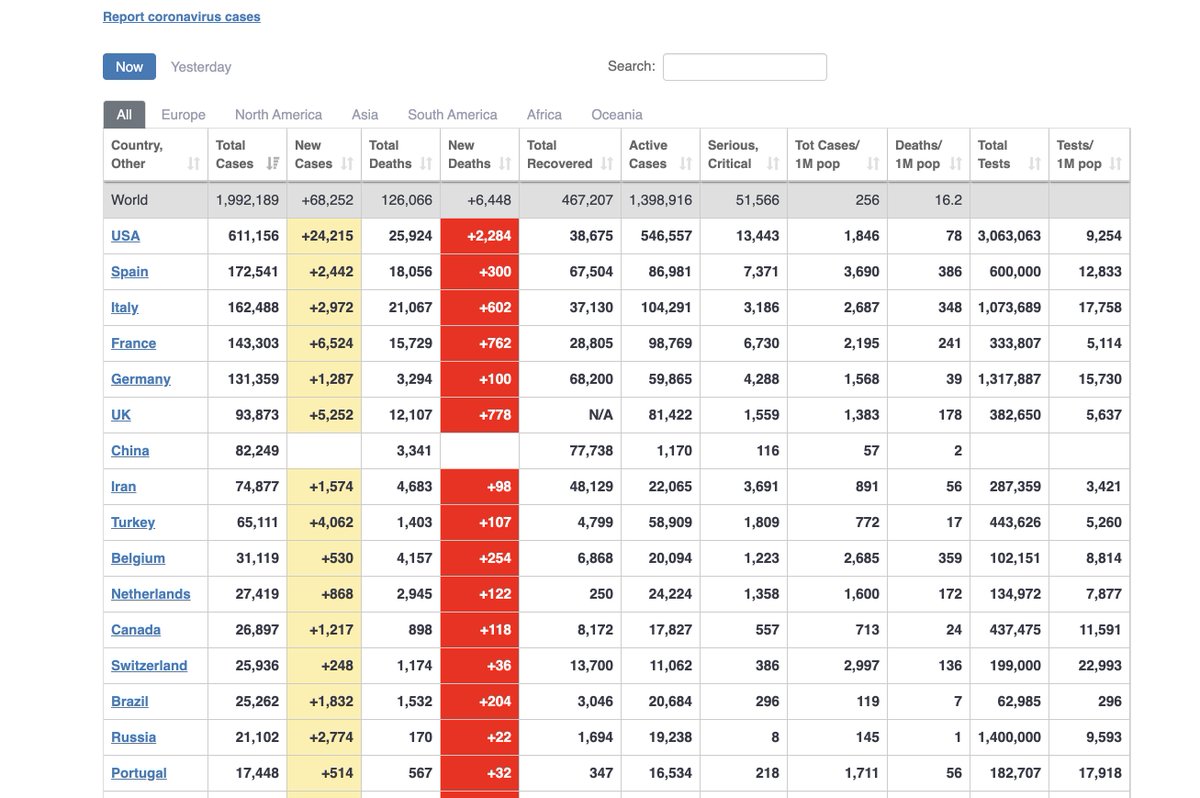1200x798 pixels.
Task: Open the UK country link
Action: pyautogui.click(x=121, y=415)
